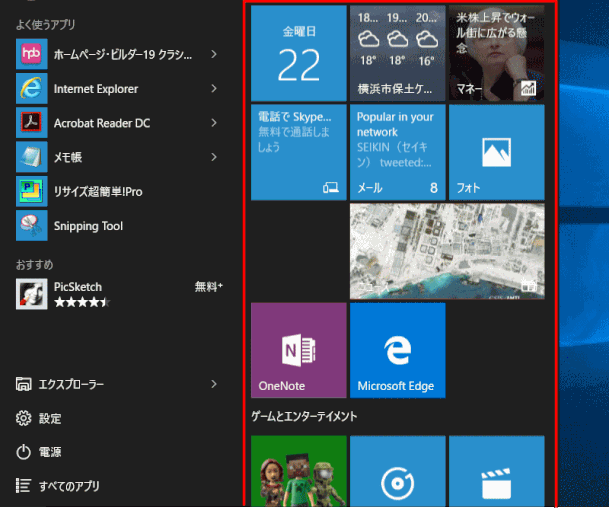Launch リサイズ超簡単!Pro app icon

click(x=31, y=191)
